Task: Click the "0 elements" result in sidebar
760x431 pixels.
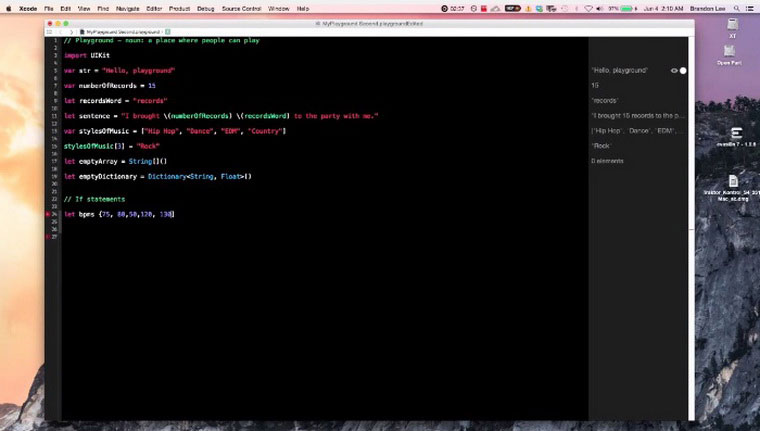Action: (x=607, y=161)
